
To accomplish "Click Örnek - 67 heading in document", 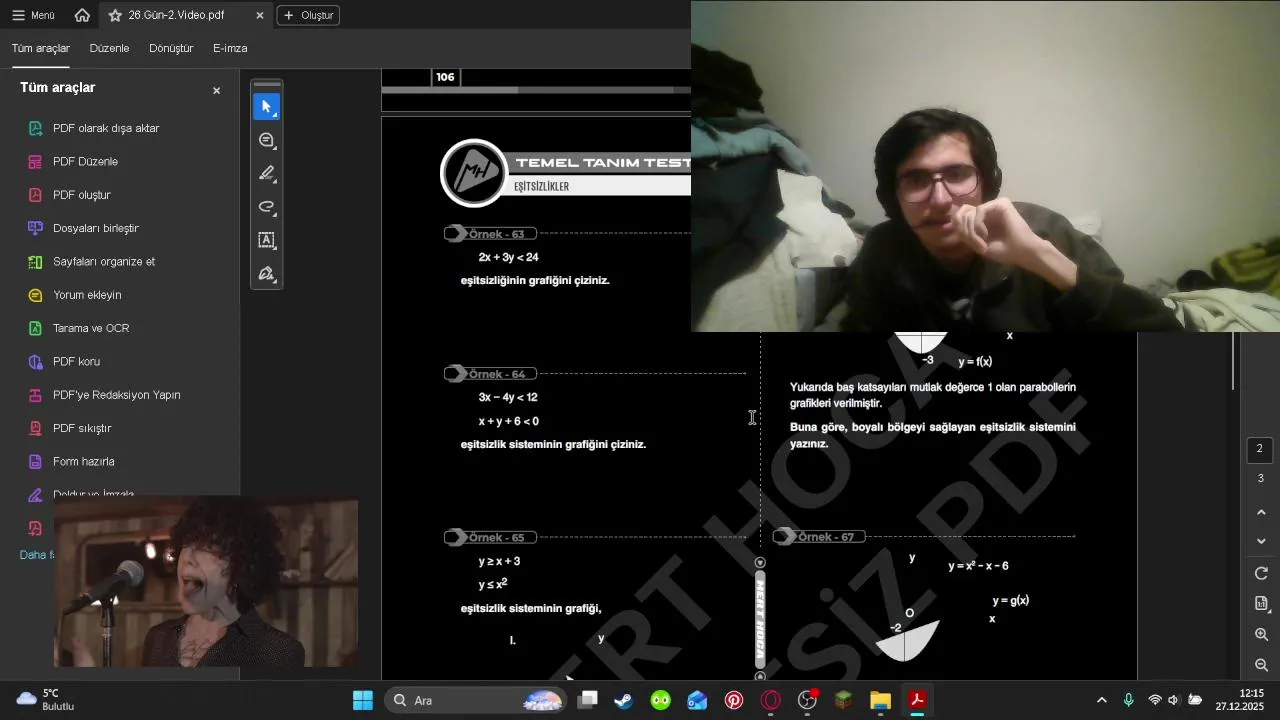I will pyautogui.click(x=825, y=537).
